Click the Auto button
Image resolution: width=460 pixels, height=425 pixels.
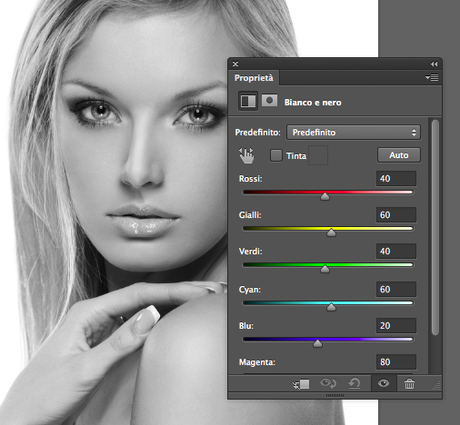(399, 155)
